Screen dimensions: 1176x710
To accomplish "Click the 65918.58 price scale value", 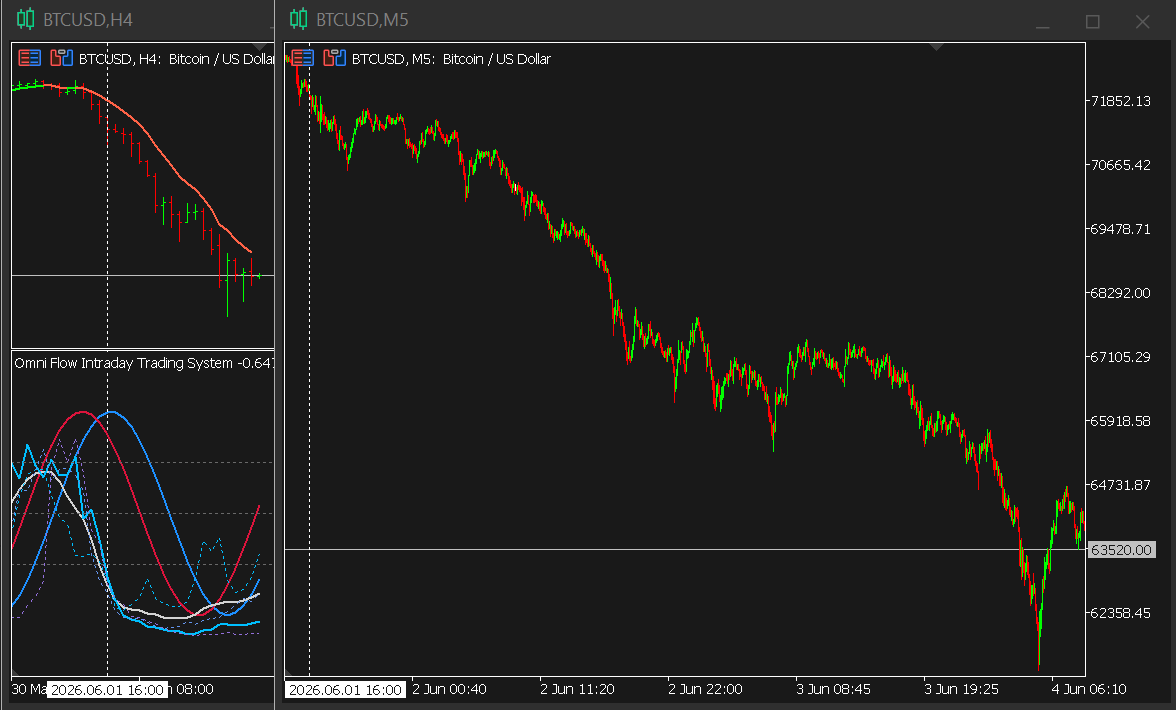I will point(1120,421).
